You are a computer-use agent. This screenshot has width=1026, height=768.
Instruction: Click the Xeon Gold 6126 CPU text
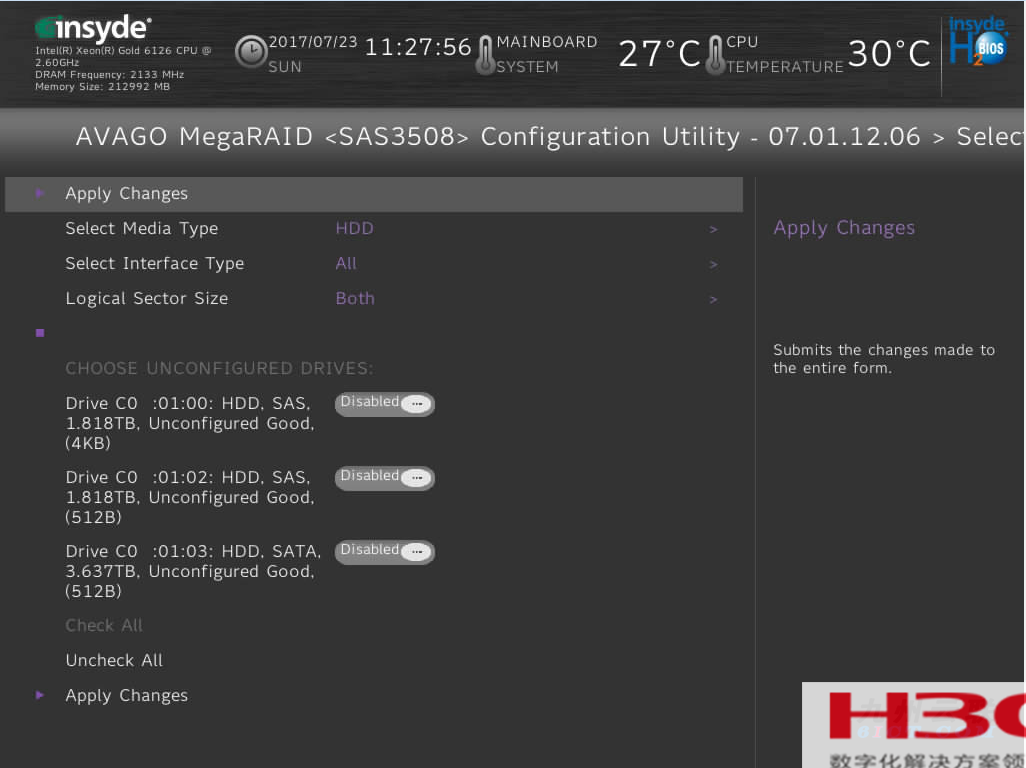123,56
